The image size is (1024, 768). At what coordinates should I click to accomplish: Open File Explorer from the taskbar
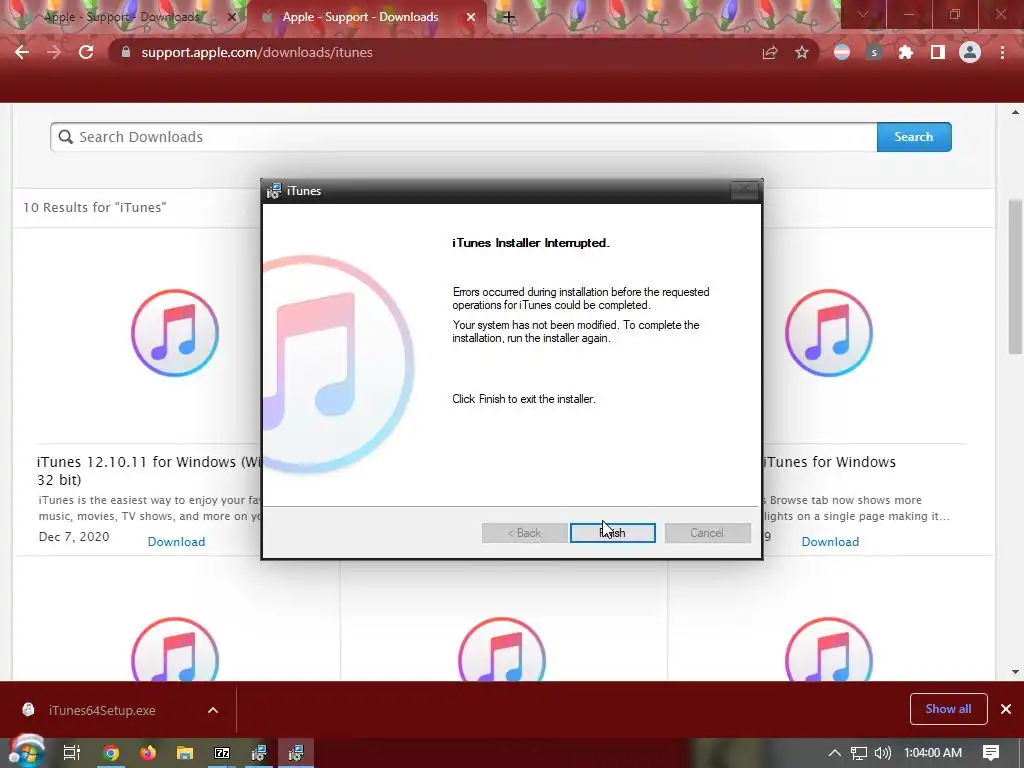(185, 753)
